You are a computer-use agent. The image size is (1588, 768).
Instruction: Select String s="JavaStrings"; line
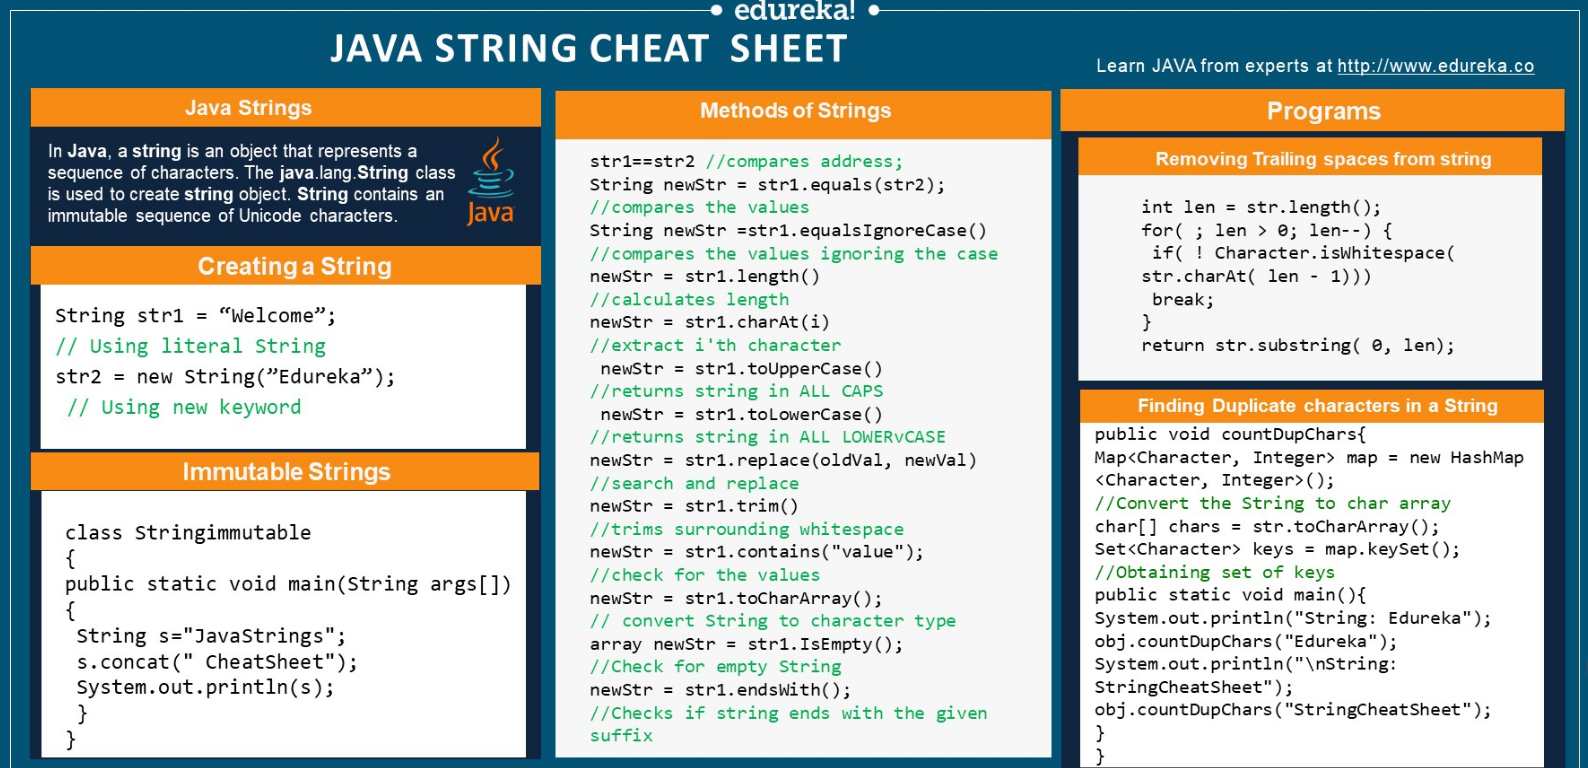click(211, 636)
